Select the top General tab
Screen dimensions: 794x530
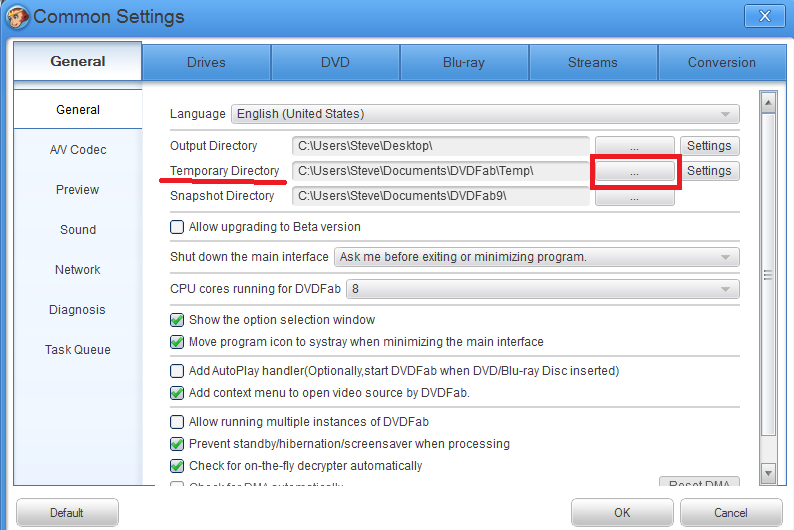click(77, 61)
